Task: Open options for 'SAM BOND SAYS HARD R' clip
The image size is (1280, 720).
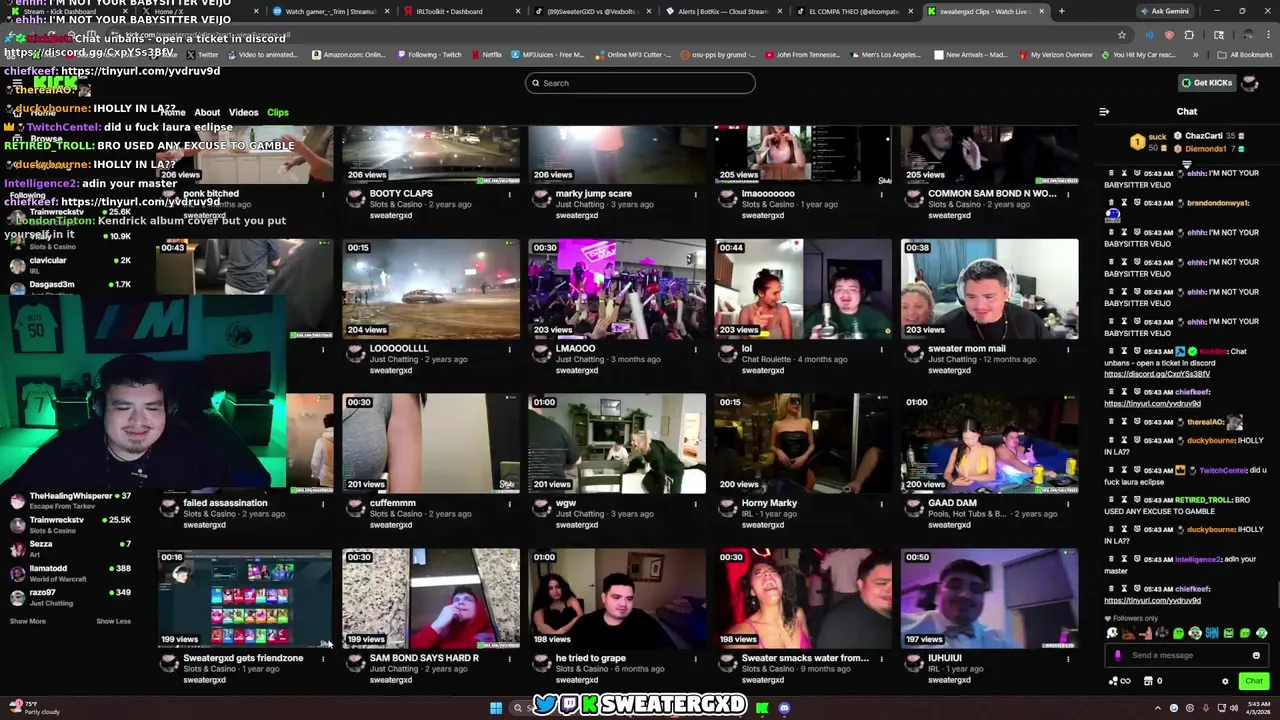Action: (509, 659)
